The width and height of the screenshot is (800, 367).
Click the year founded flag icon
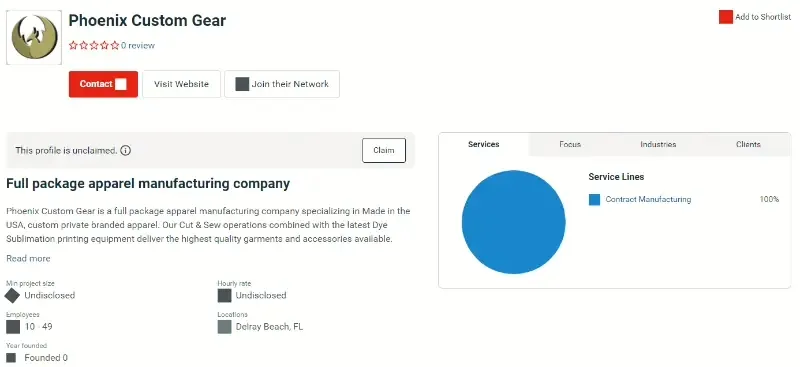coord(11,358)
